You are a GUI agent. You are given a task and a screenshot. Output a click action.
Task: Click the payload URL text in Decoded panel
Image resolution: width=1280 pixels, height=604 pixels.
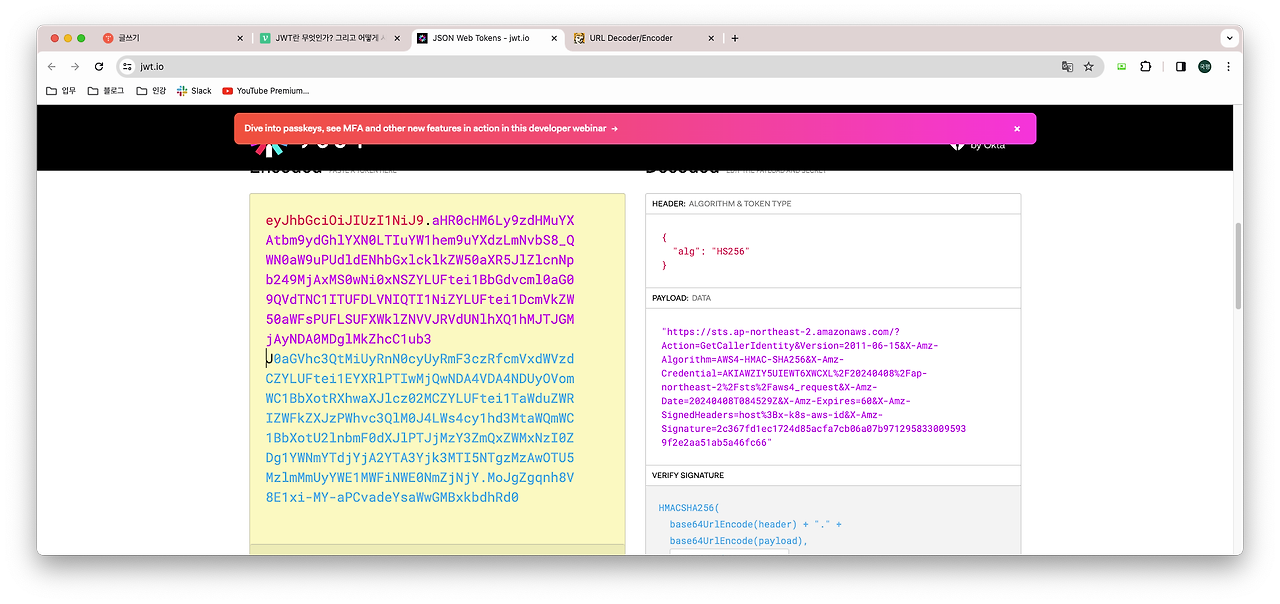pyautogui.click(x=813, y=387)
